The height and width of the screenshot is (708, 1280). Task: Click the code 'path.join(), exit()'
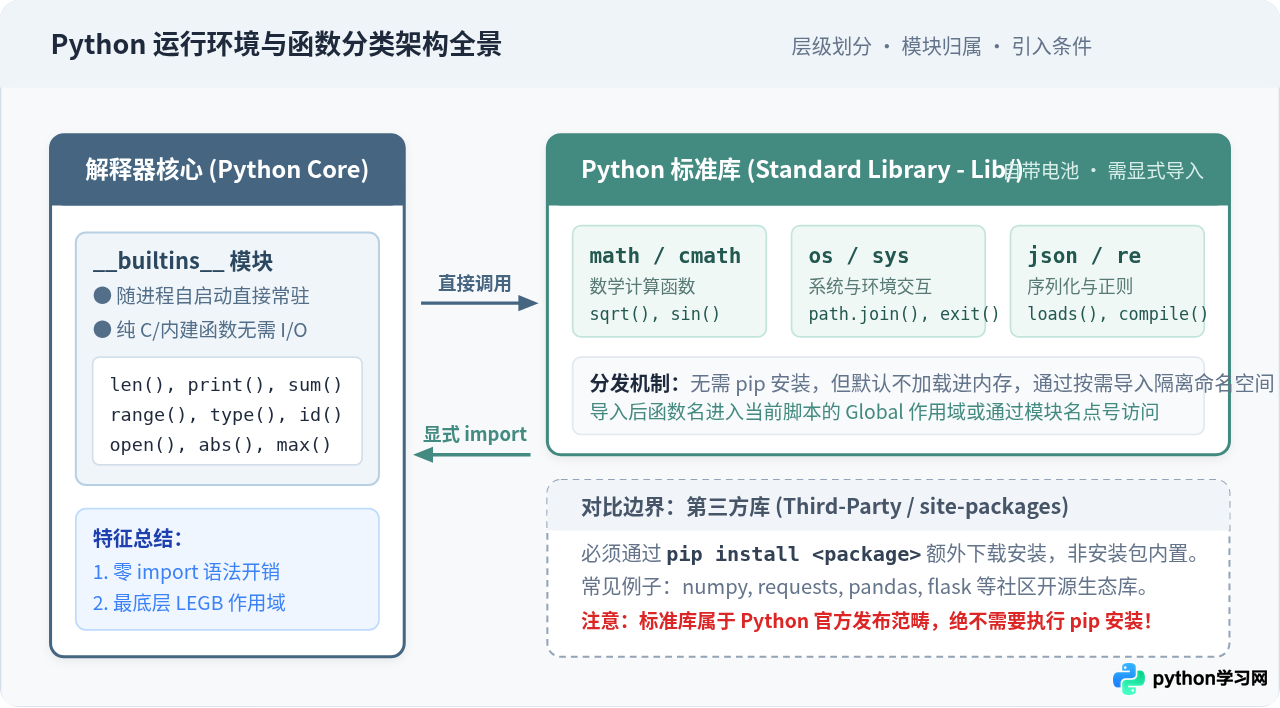point(904,314)
